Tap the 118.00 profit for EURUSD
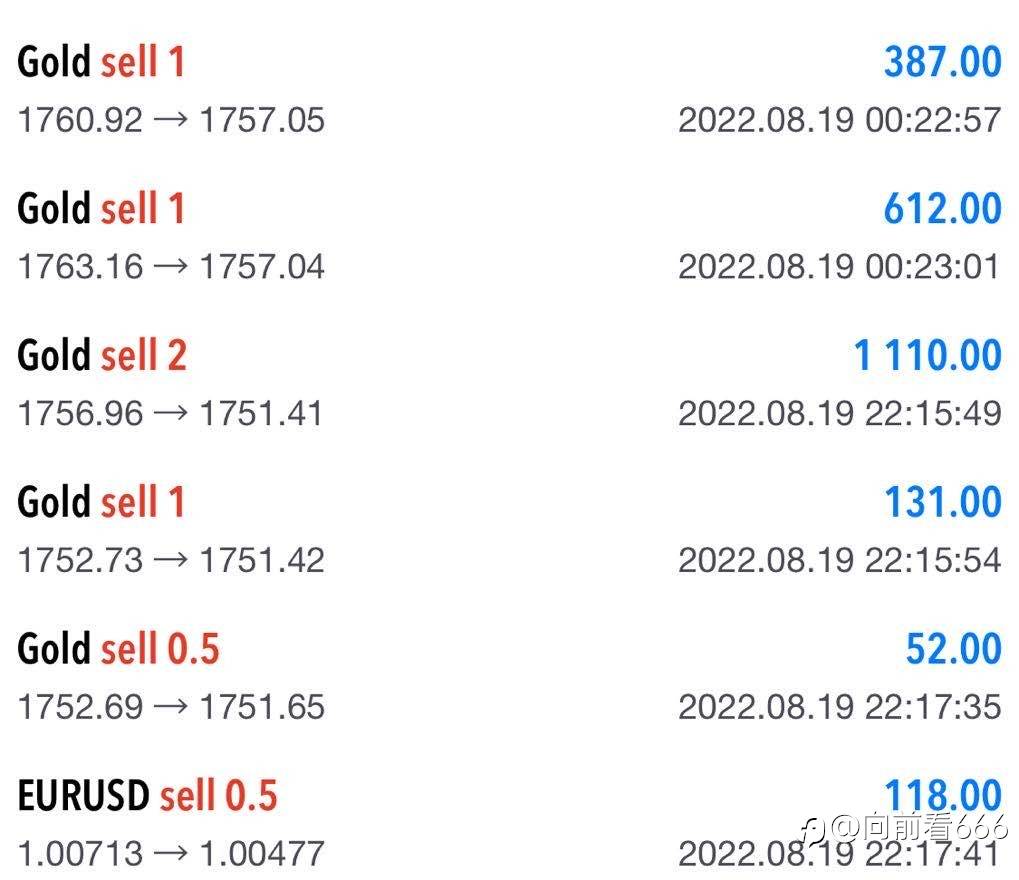The width and height of the screenshot is (1019, 880). pyautogui.click(x=943, y=796)
